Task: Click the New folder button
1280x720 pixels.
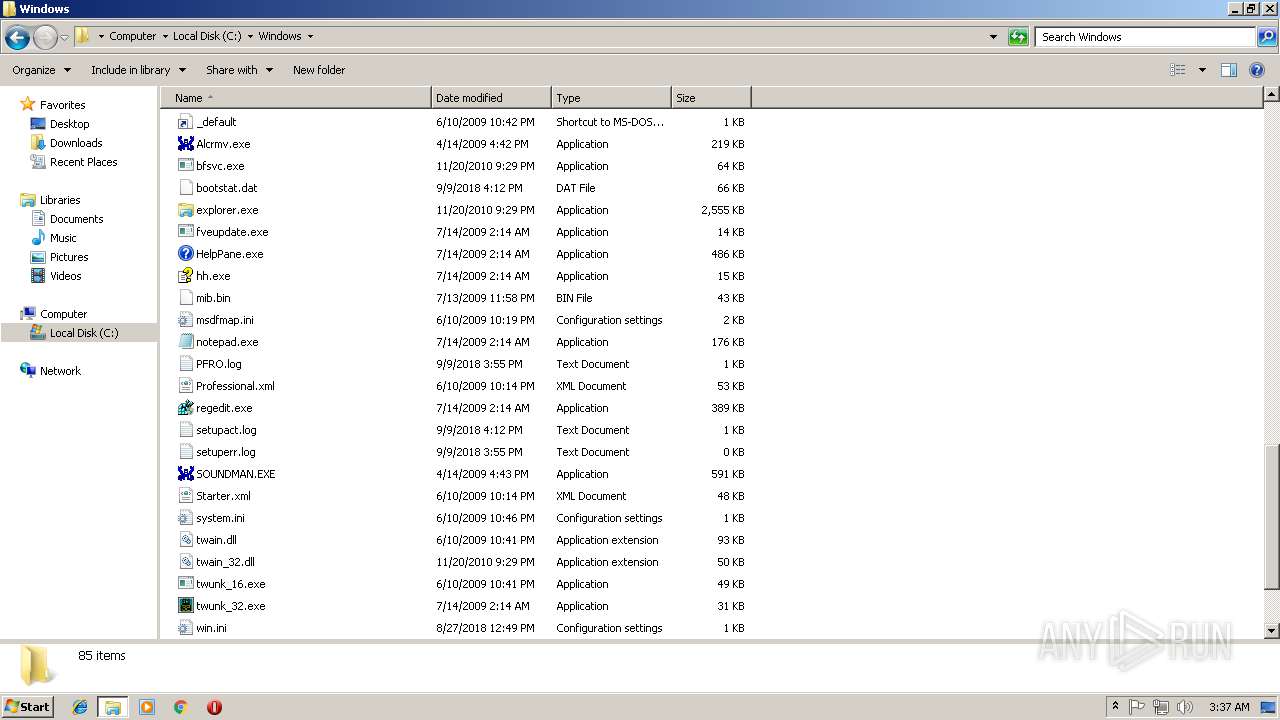Action: (x=319, y=70)
